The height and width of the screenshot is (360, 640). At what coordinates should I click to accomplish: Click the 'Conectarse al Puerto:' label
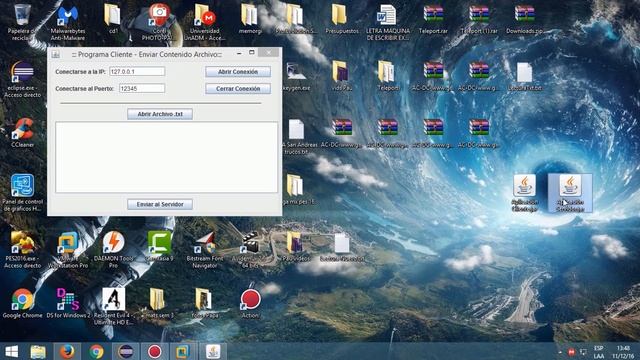coord(84,89)
